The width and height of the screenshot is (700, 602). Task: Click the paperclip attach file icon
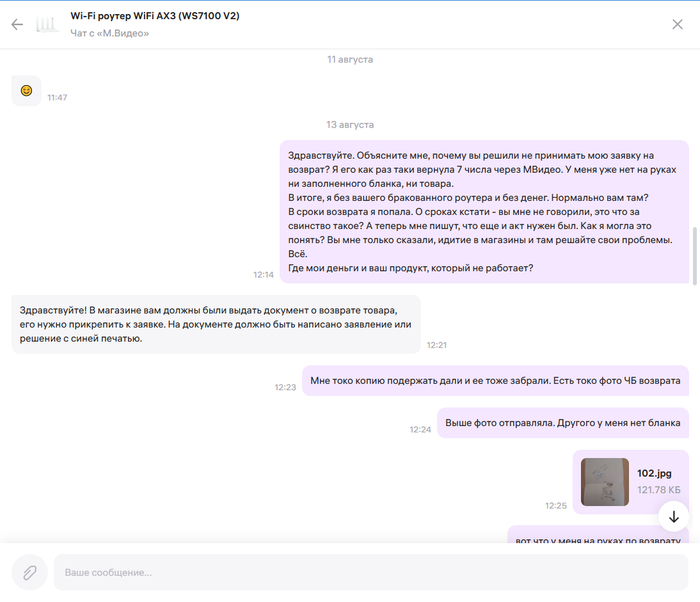(x=30, y=572)
